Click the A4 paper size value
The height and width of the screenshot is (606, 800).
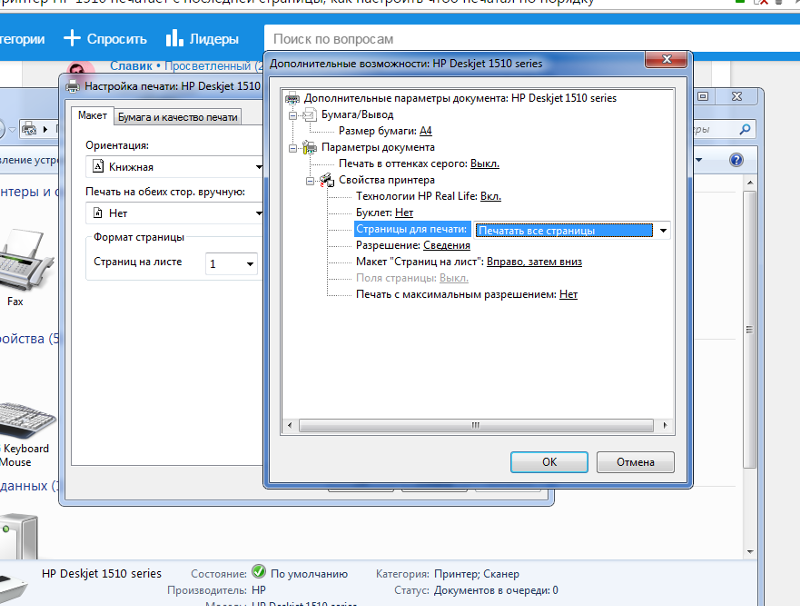pyautogui.click(x=426, y=131)
